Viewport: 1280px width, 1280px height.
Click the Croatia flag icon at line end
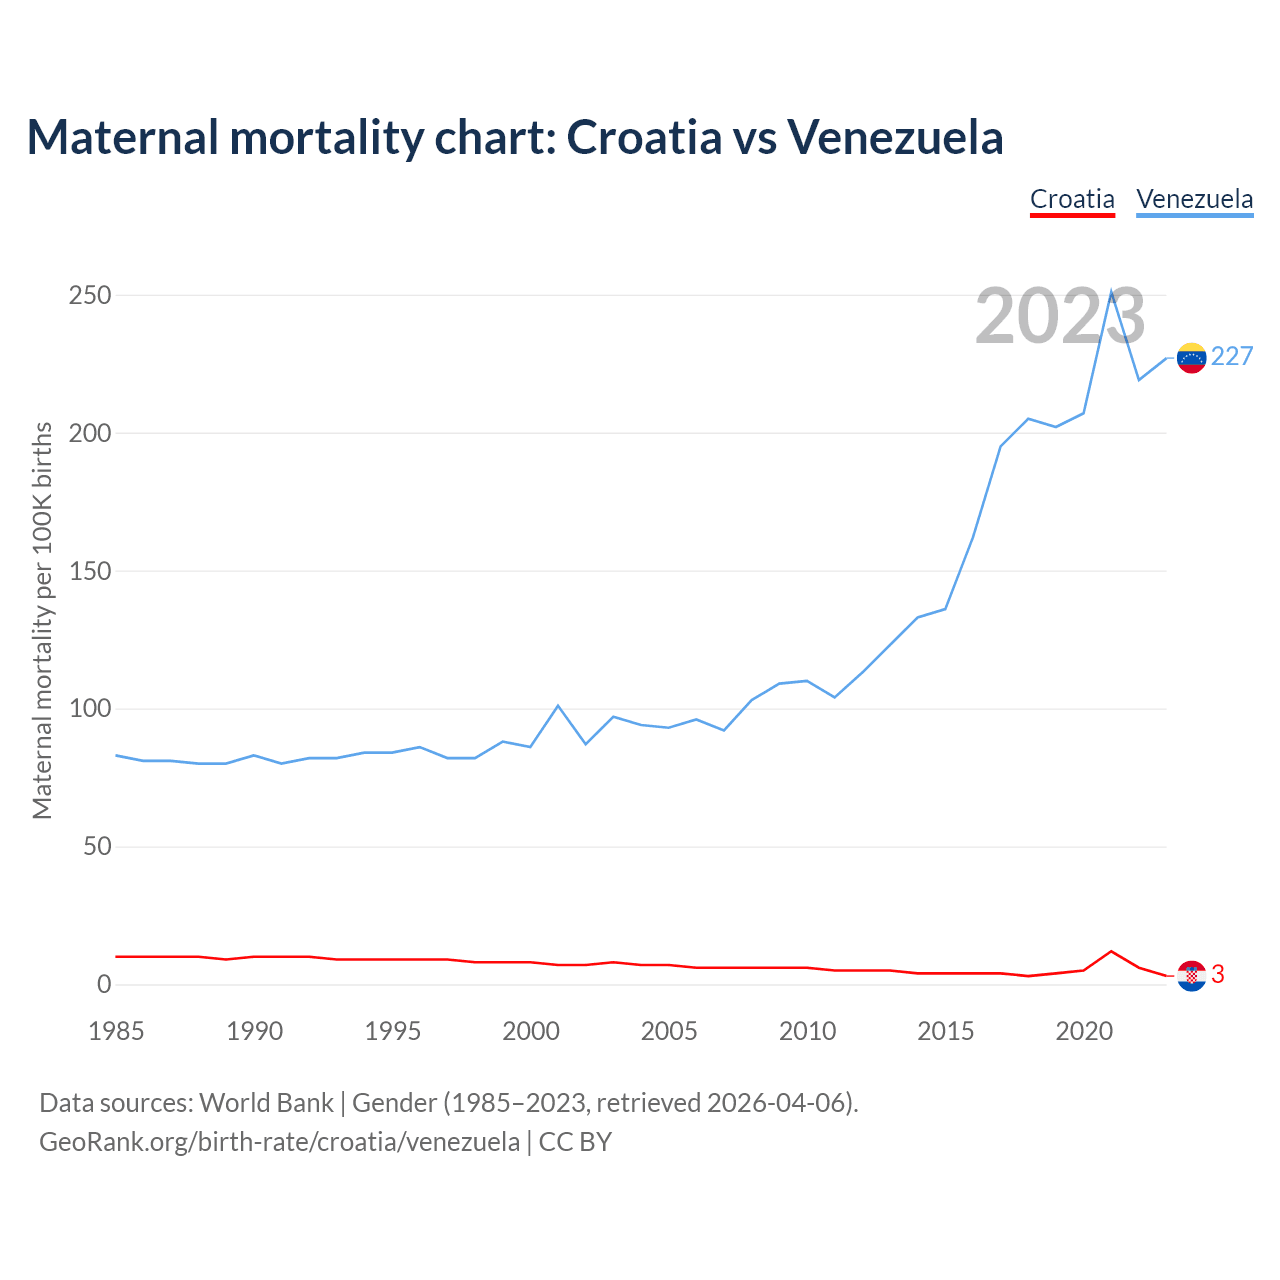(1191, 975)
